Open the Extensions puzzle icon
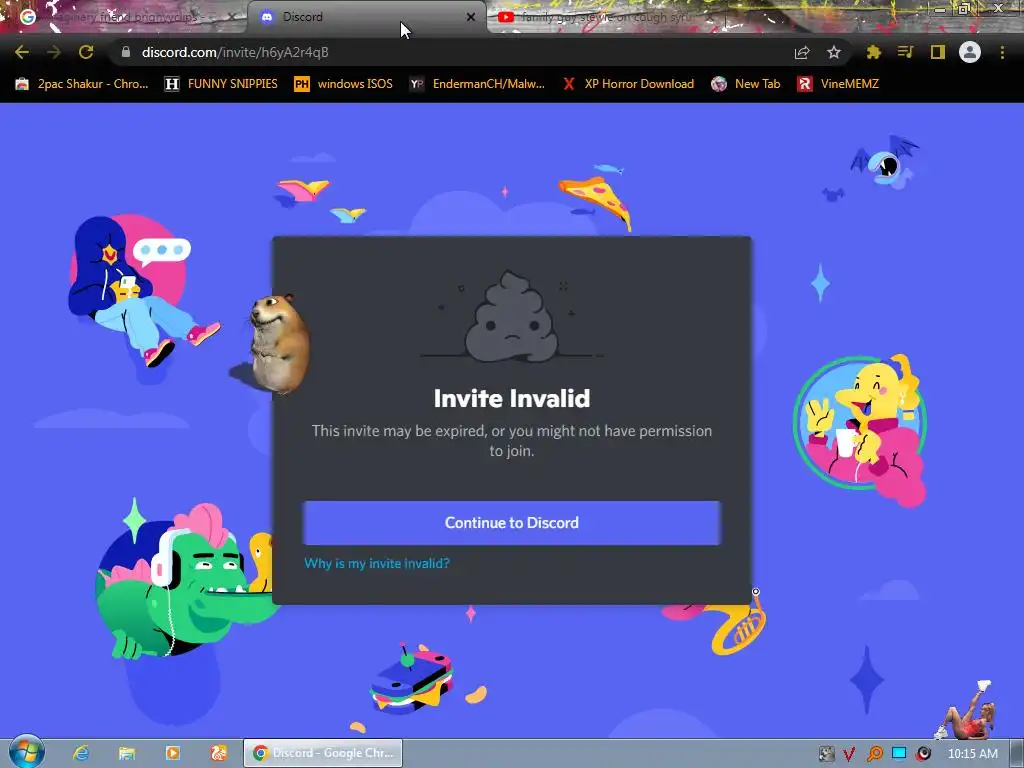This screenshot has height=768, width=1024. [x=873, y=52]
